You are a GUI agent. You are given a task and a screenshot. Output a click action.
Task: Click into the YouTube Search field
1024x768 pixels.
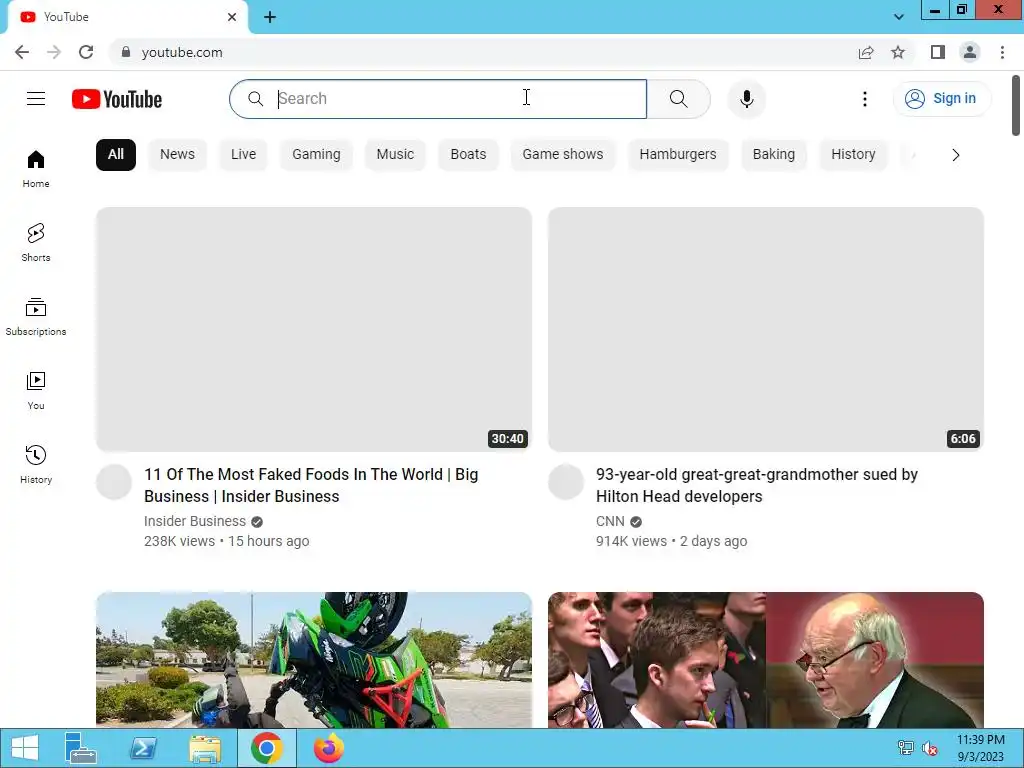(438, 99)
